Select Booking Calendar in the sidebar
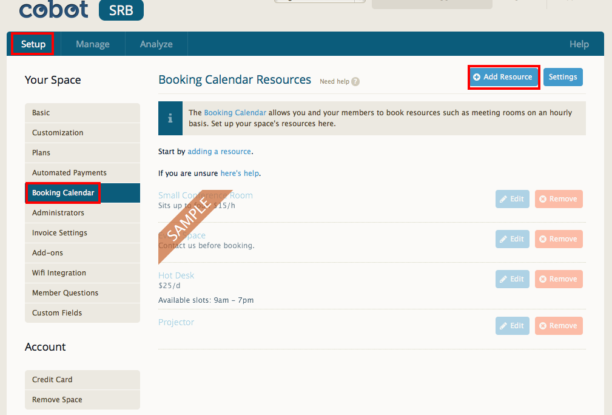Screen dimensions: 612x415 [x=82, y=193]
